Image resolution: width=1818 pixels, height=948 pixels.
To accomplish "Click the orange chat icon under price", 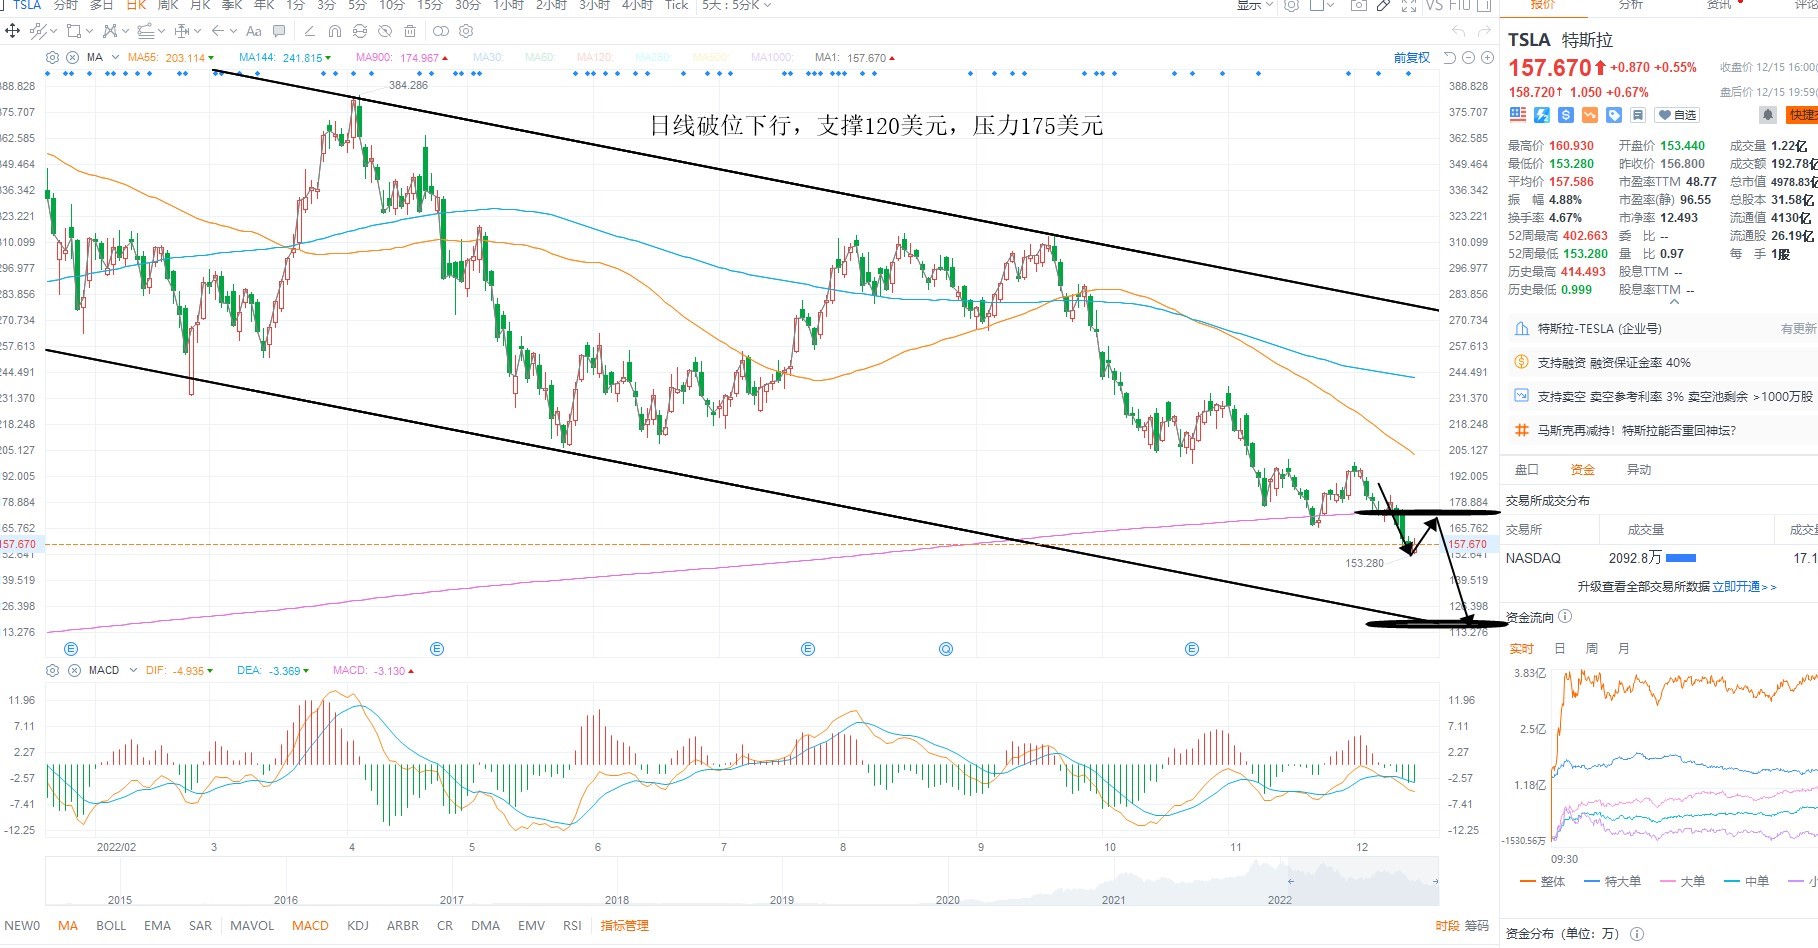I will pos(1590,115).
